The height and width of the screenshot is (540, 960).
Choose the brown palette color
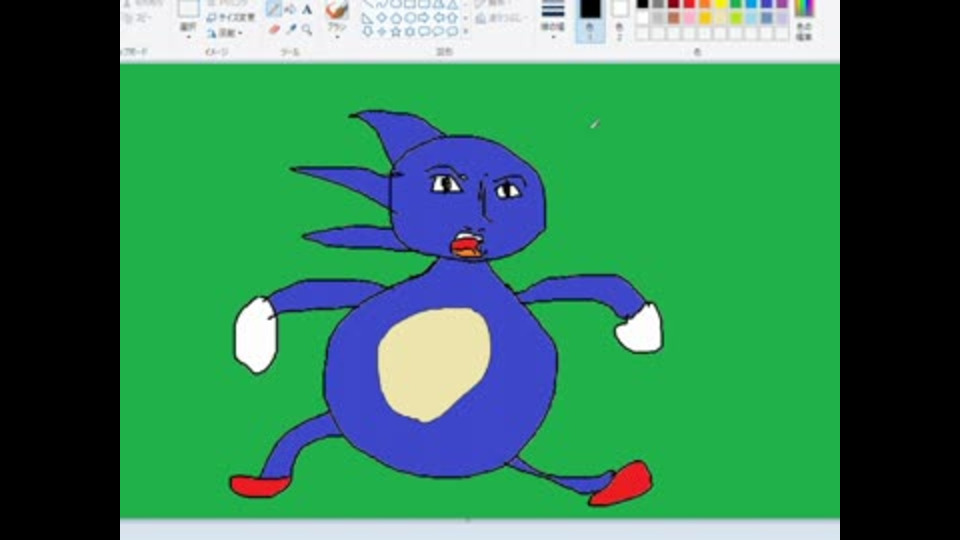coord(673,18)
